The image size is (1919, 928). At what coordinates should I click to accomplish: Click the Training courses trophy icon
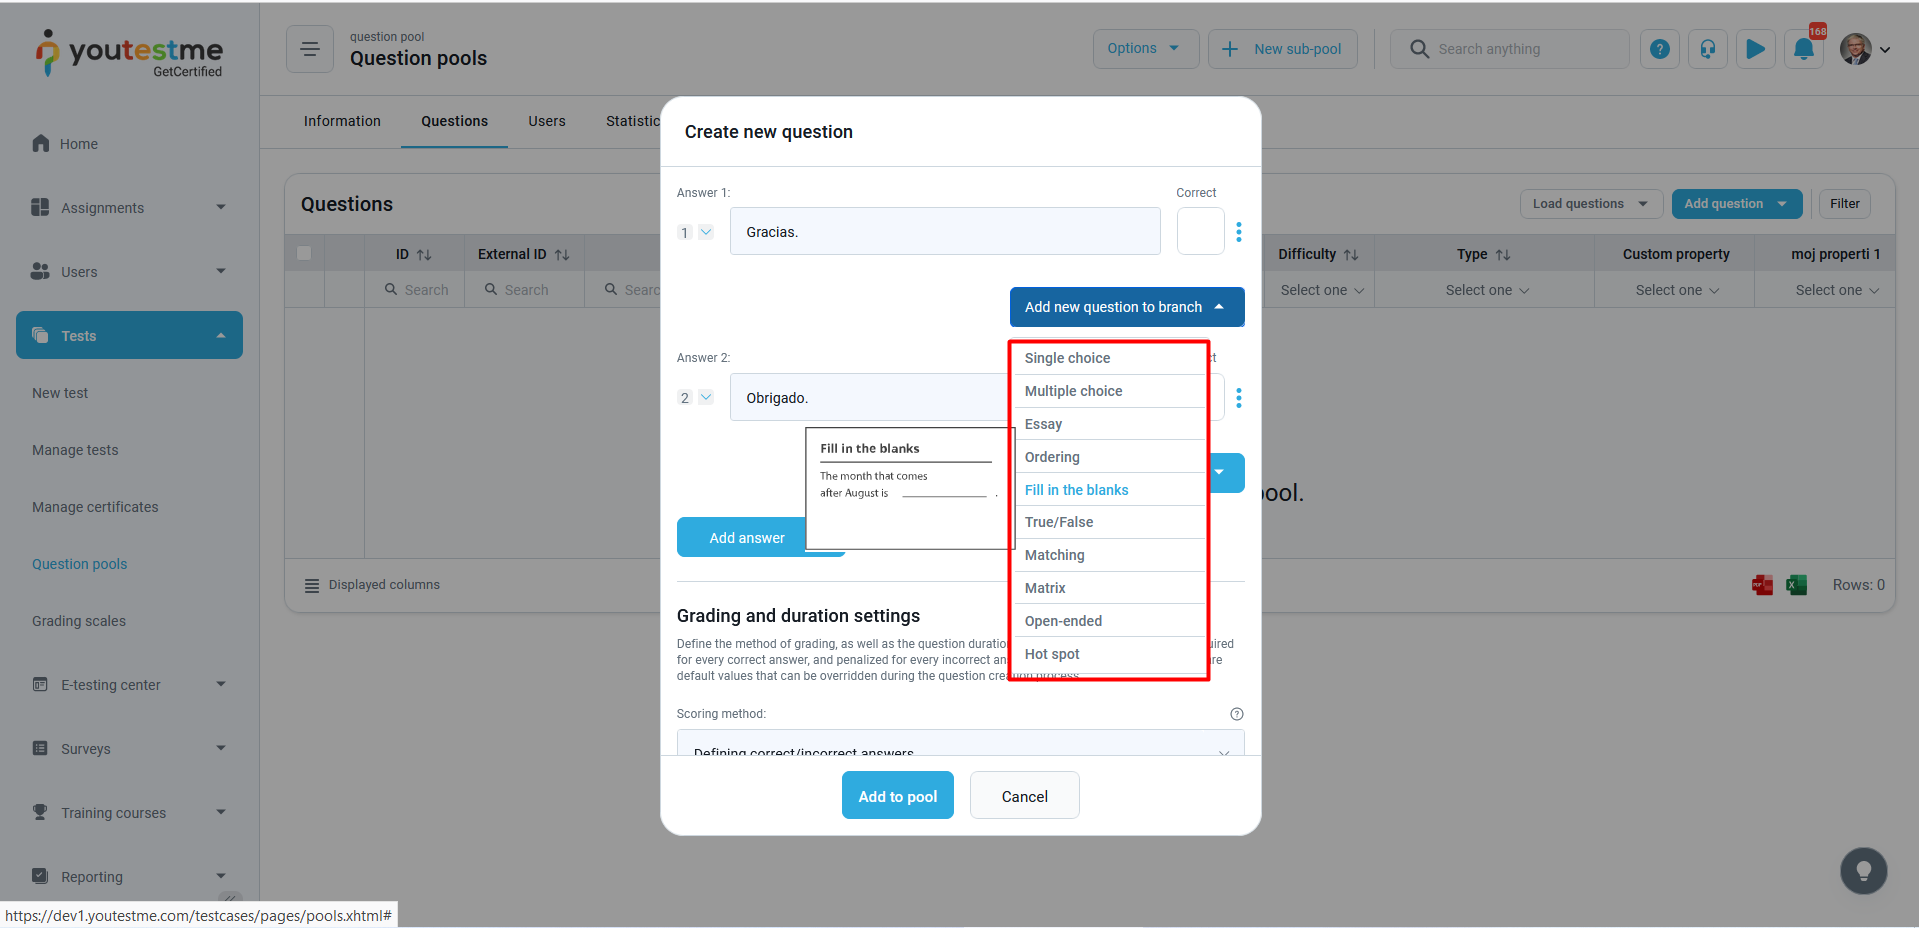pos(40,812)
